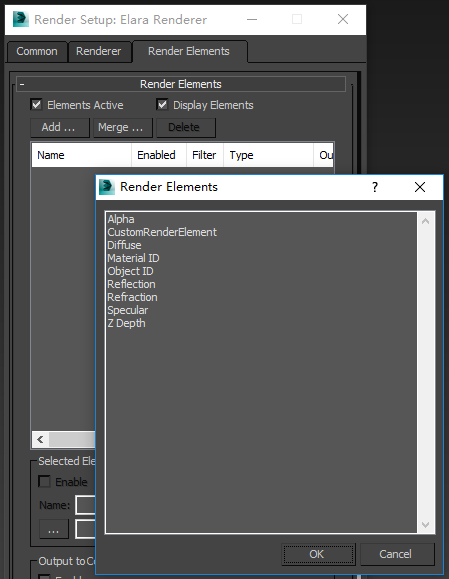Click the browse ... button
This screenshot has width=449, height=579.
coord(54,529)
